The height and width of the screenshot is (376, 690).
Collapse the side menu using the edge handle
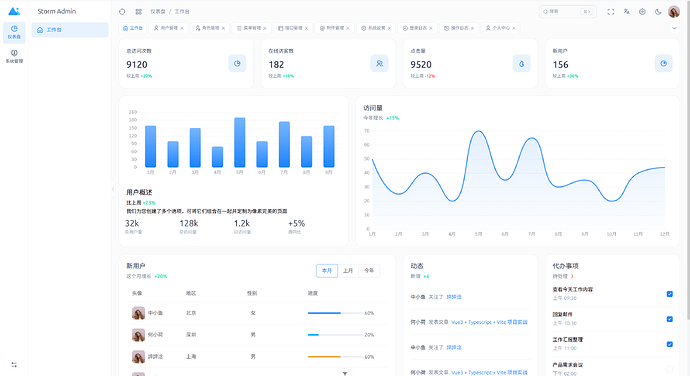click(113, 189)
